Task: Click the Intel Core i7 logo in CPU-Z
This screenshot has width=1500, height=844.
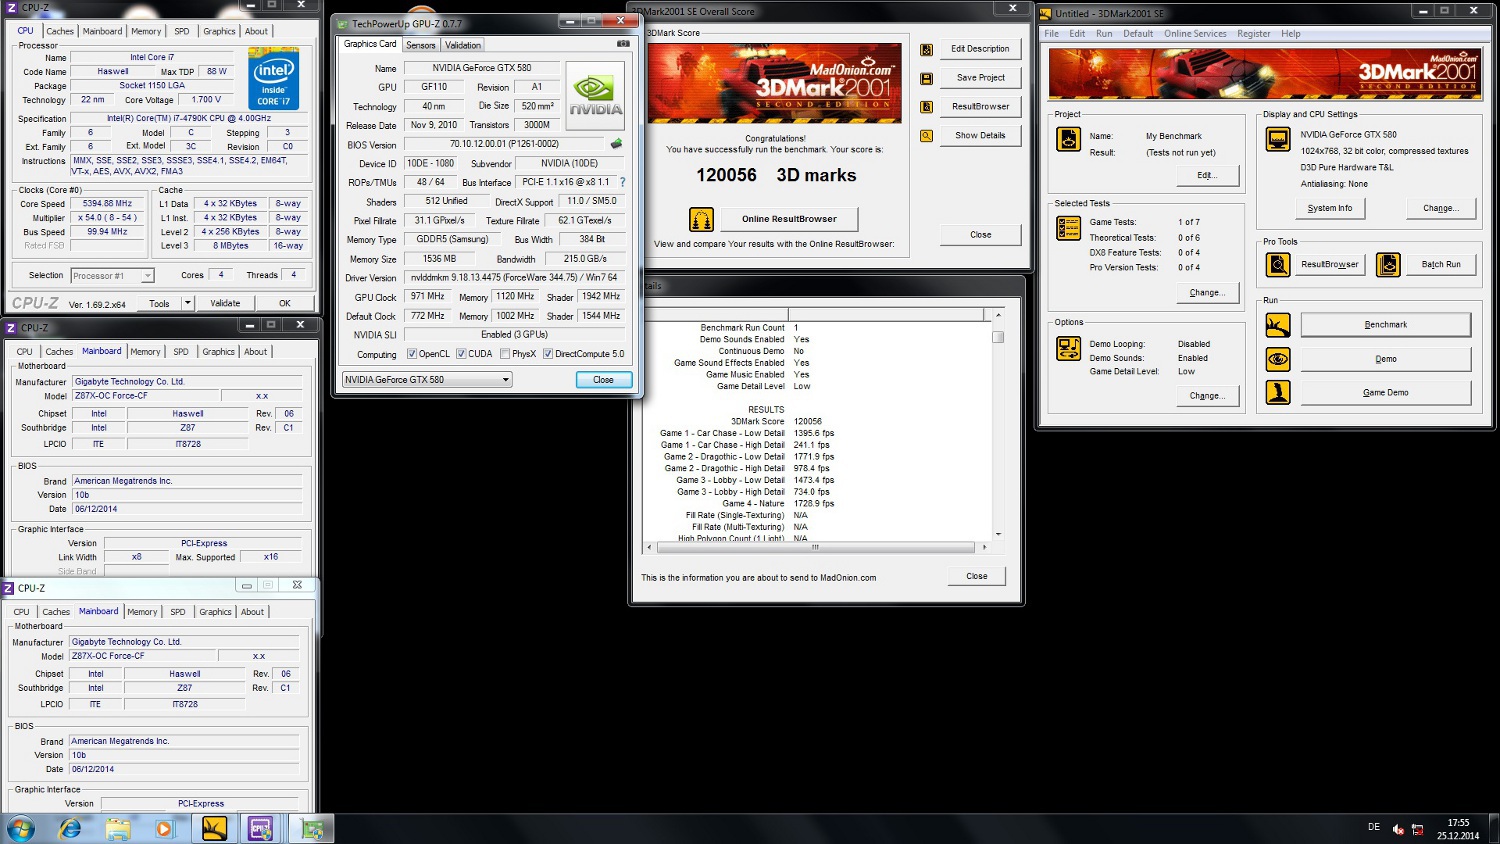Action: point(273,79)
